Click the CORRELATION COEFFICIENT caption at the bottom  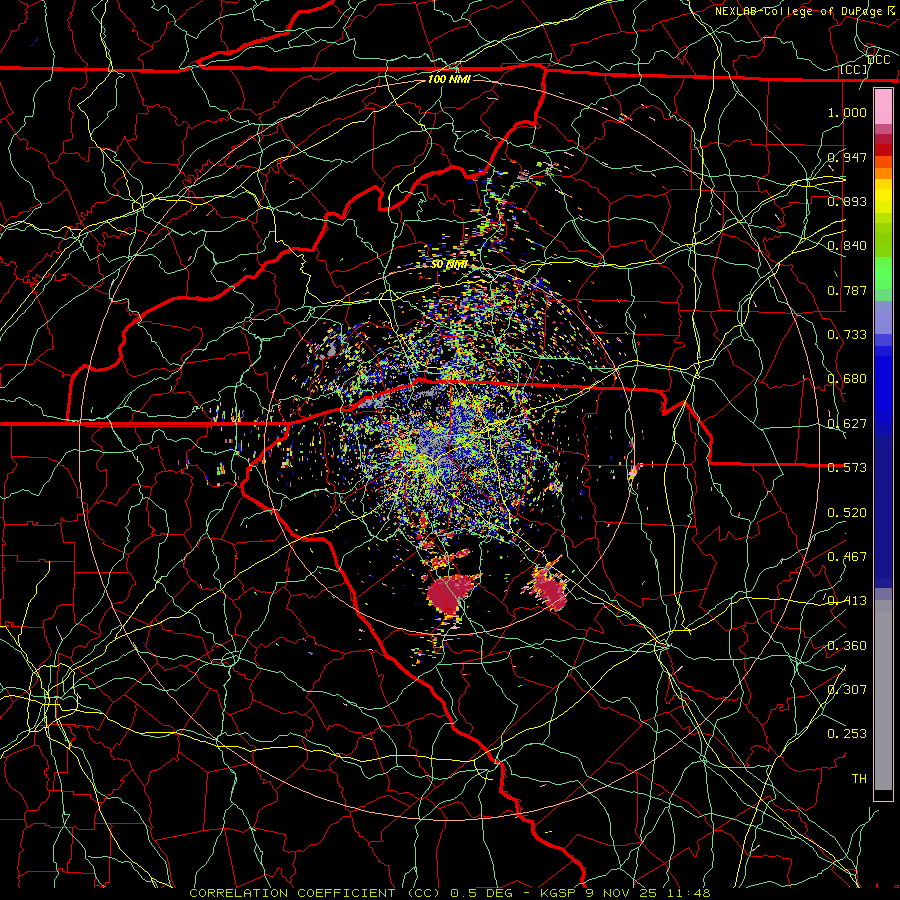pos(292,893)
